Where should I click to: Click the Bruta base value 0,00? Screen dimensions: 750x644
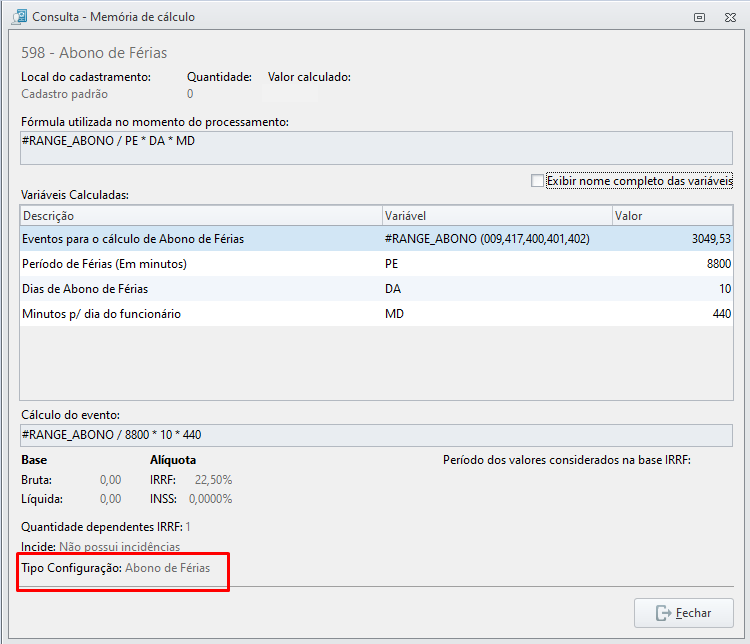click(x=110, y=480)
